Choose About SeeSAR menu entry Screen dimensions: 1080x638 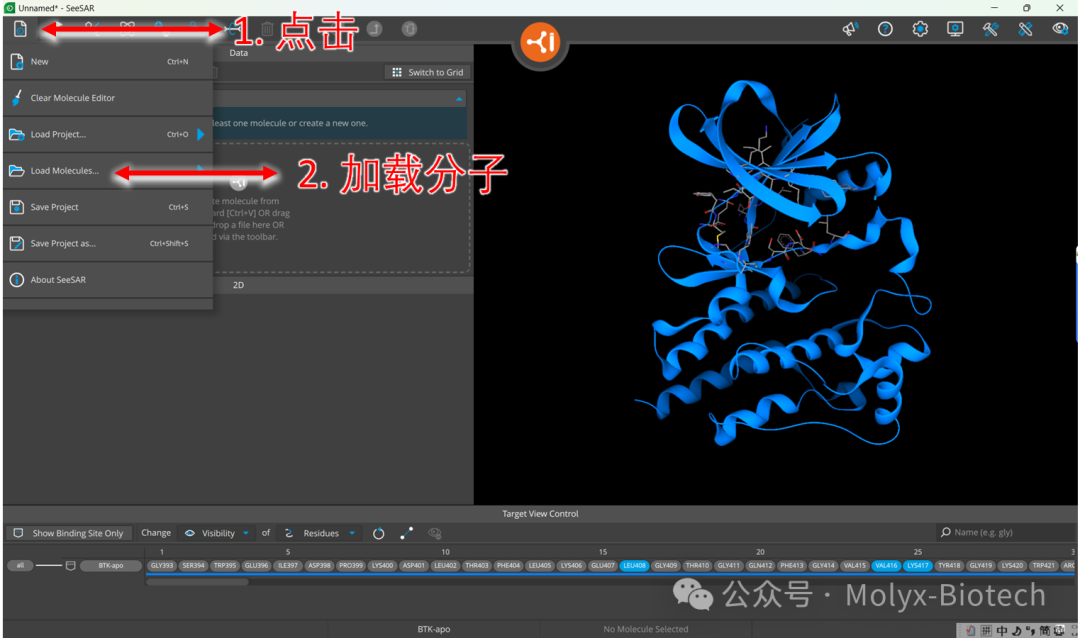pos(108,280)
